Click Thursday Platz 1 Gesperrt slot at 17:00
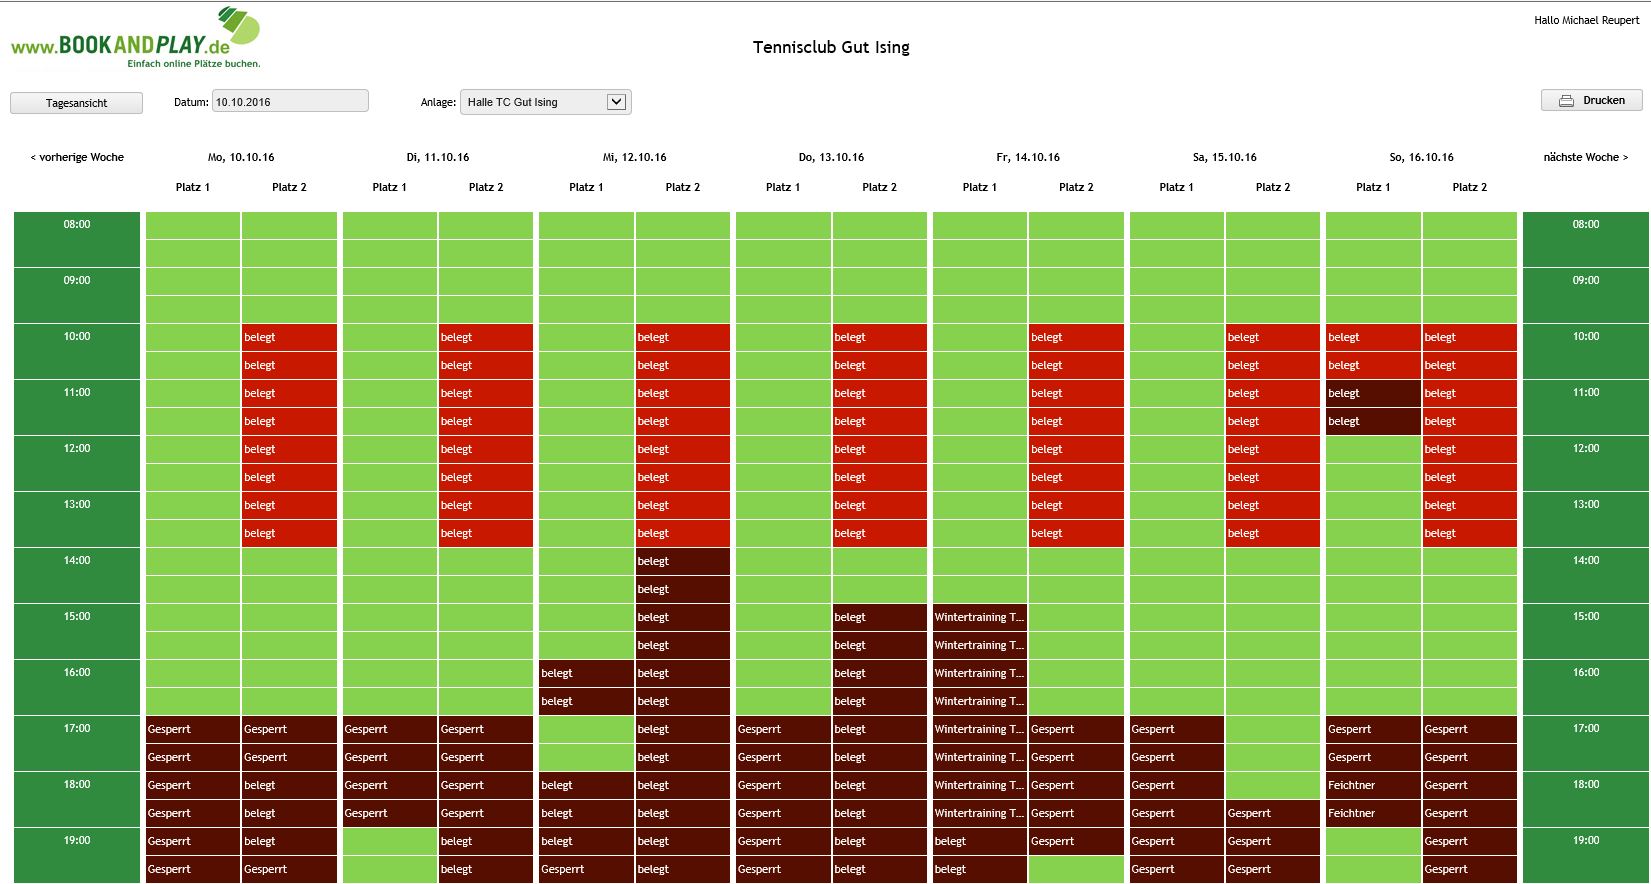Viewport: 1651px width, 884px height. [783, 729]
